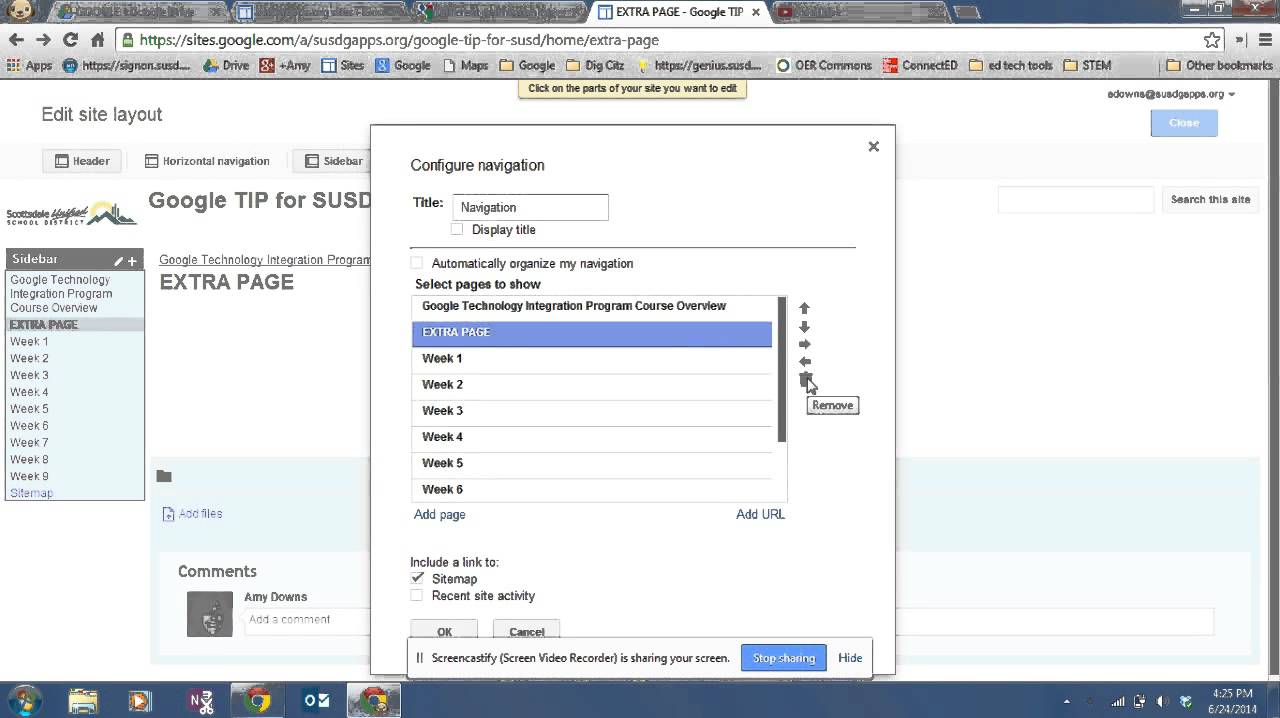The image size is (1280, 718).
Task: Select Week 6 in the pages list
Action: pyautogui.click(x=592, y=489)
